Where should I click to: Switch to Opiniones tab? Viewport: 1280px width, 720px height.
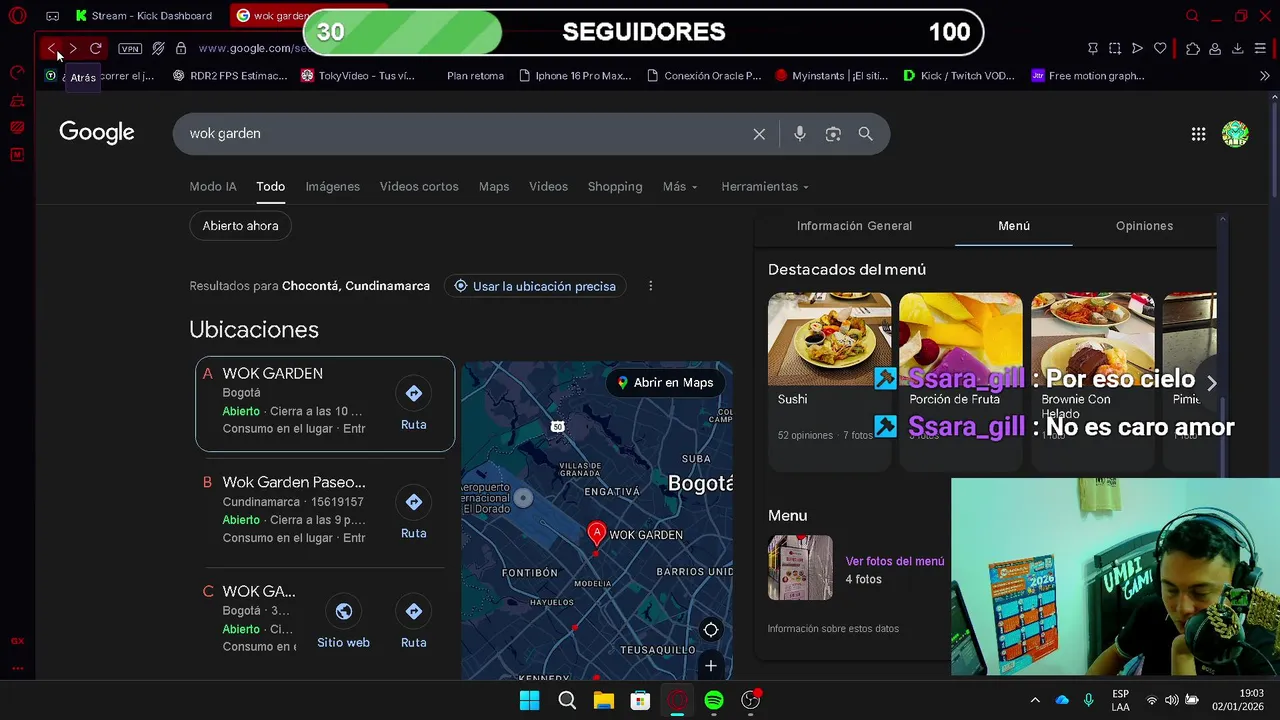point(1145,226)
